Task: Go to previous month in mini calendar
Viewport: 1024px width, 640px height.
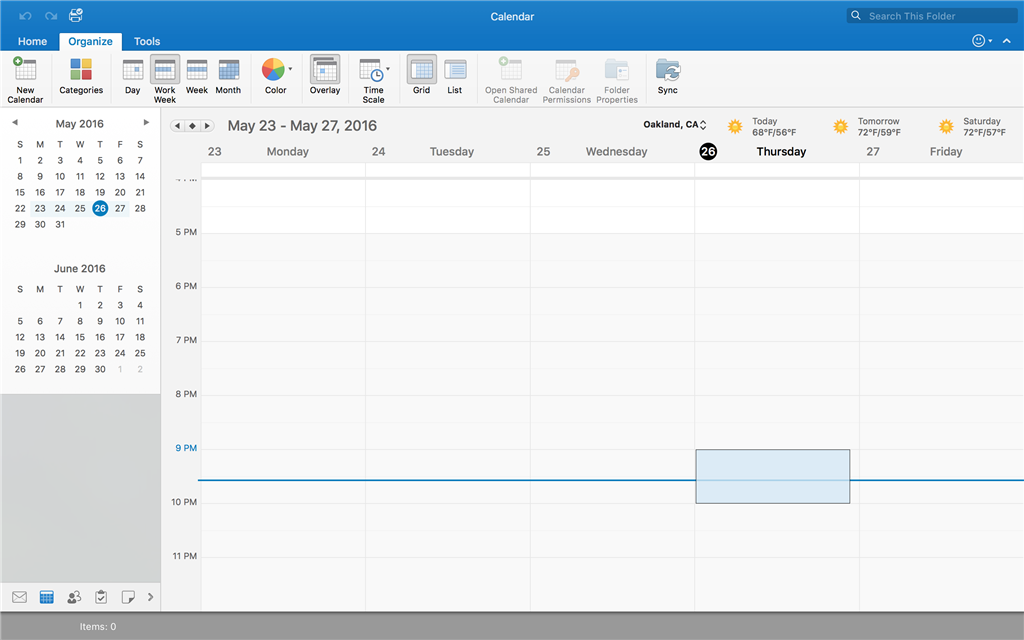Action: coord(14,122)
